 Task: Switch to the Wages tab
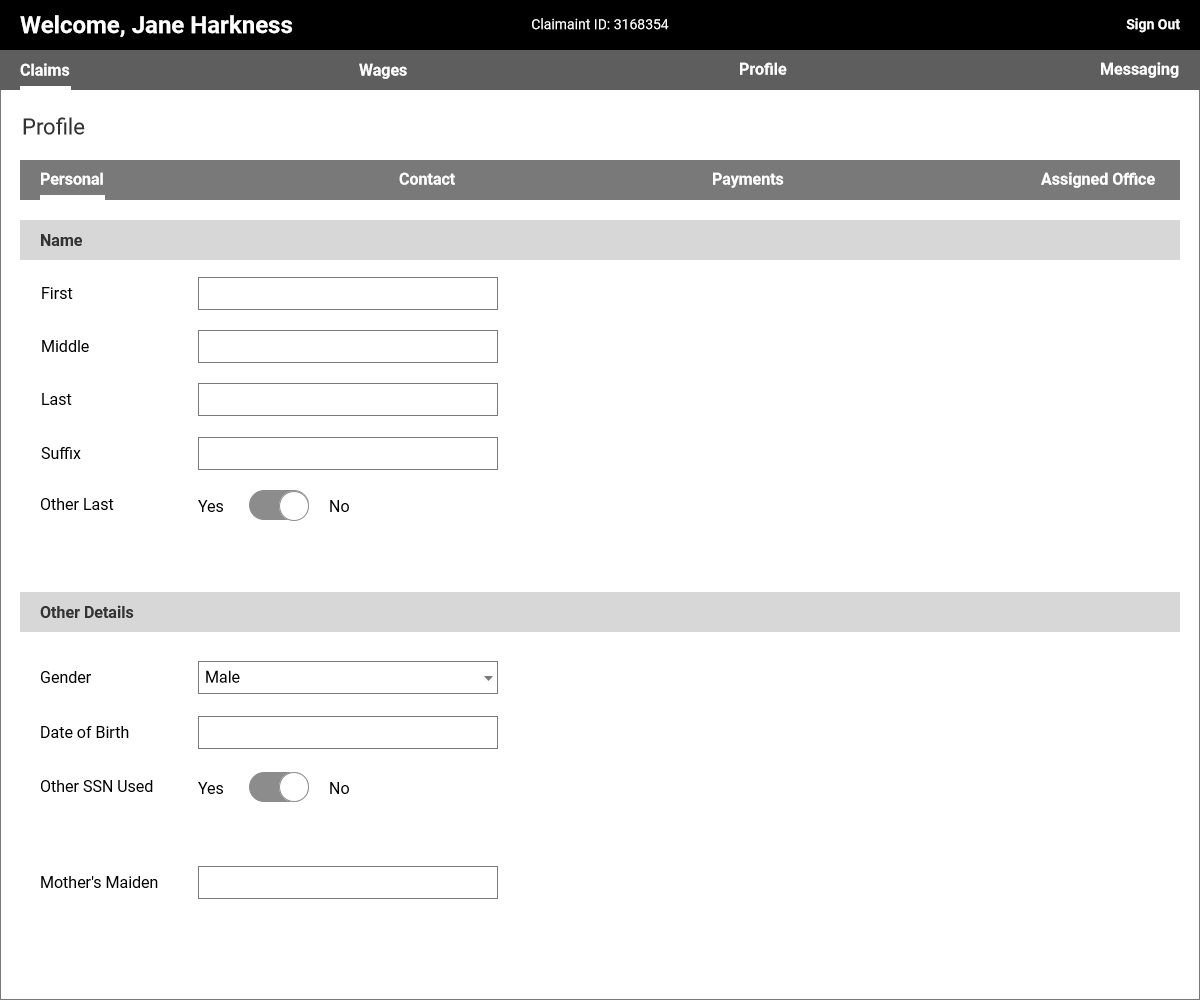tap(383, 70)
